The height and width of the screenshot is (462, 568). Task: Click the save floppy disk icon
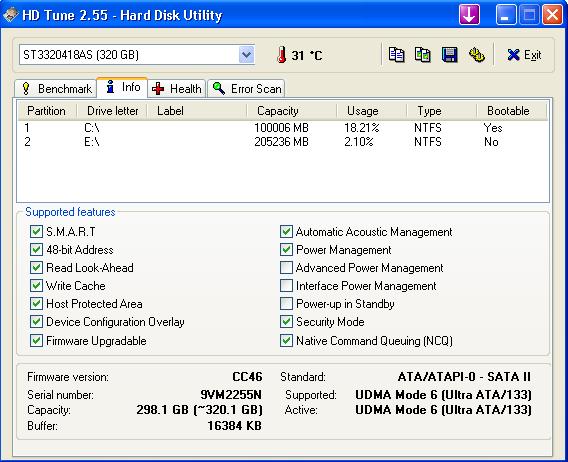coord(449,55)
